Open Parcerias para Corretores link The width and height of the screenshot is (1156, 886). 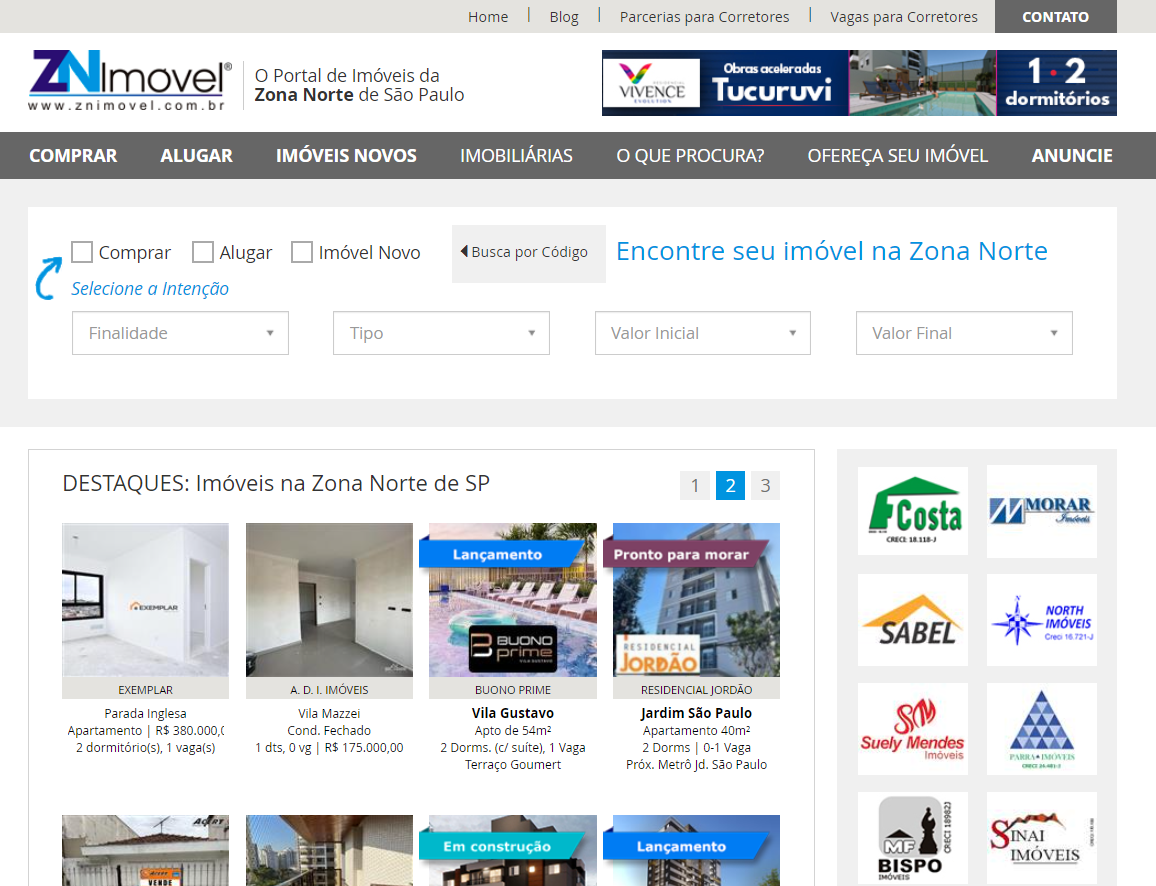pos(704,17)
